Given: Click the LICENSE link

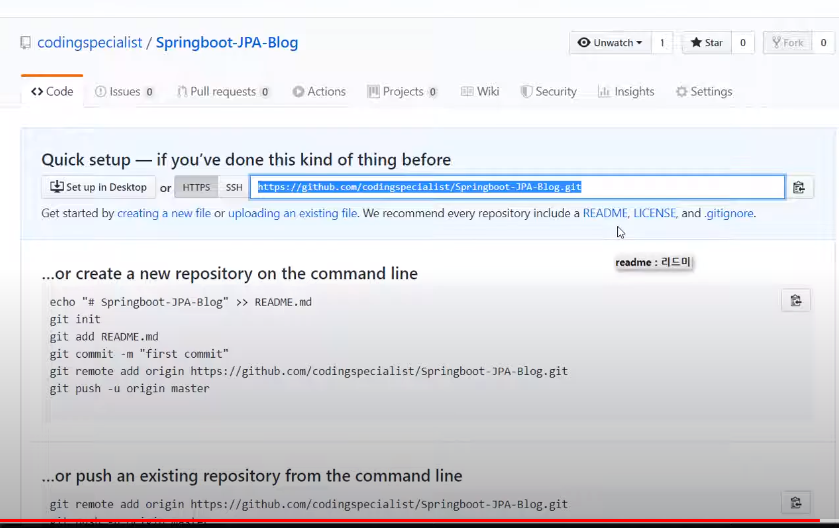Looking at the screenshot, I should pos(655,213).
